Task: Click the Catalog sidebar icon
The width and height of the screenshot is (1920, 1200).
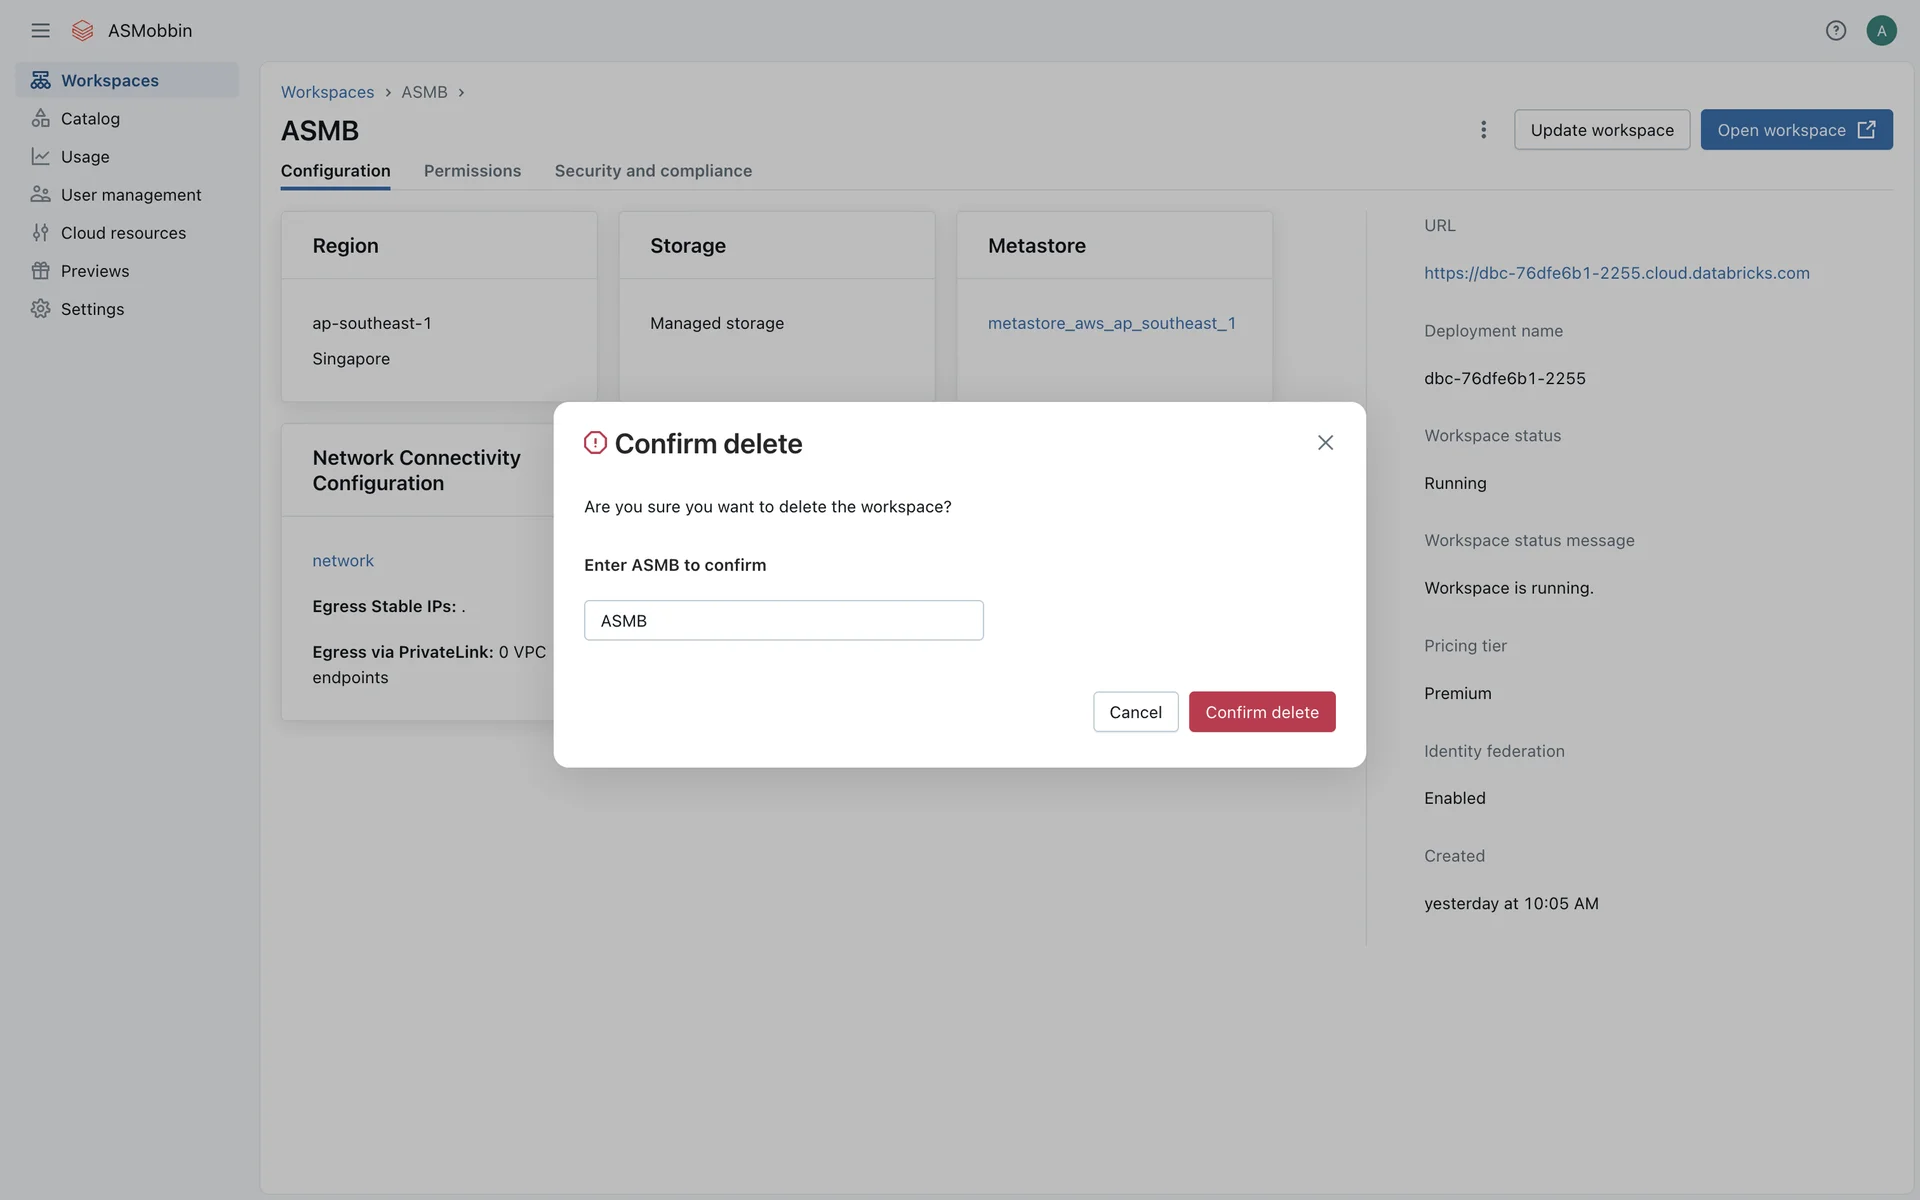Action: pyautogui.click(x=40, y=118)
